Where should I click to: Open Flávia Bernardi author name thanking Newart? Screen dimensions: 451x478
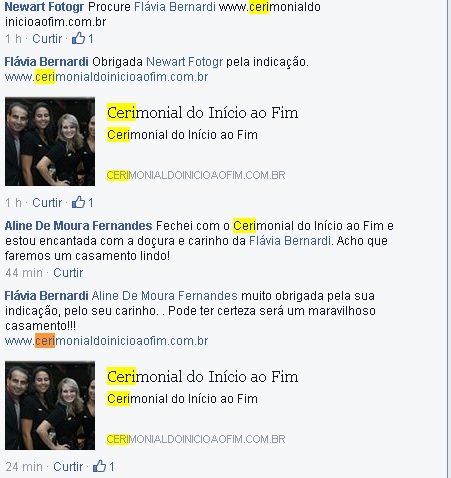[46, 62]
